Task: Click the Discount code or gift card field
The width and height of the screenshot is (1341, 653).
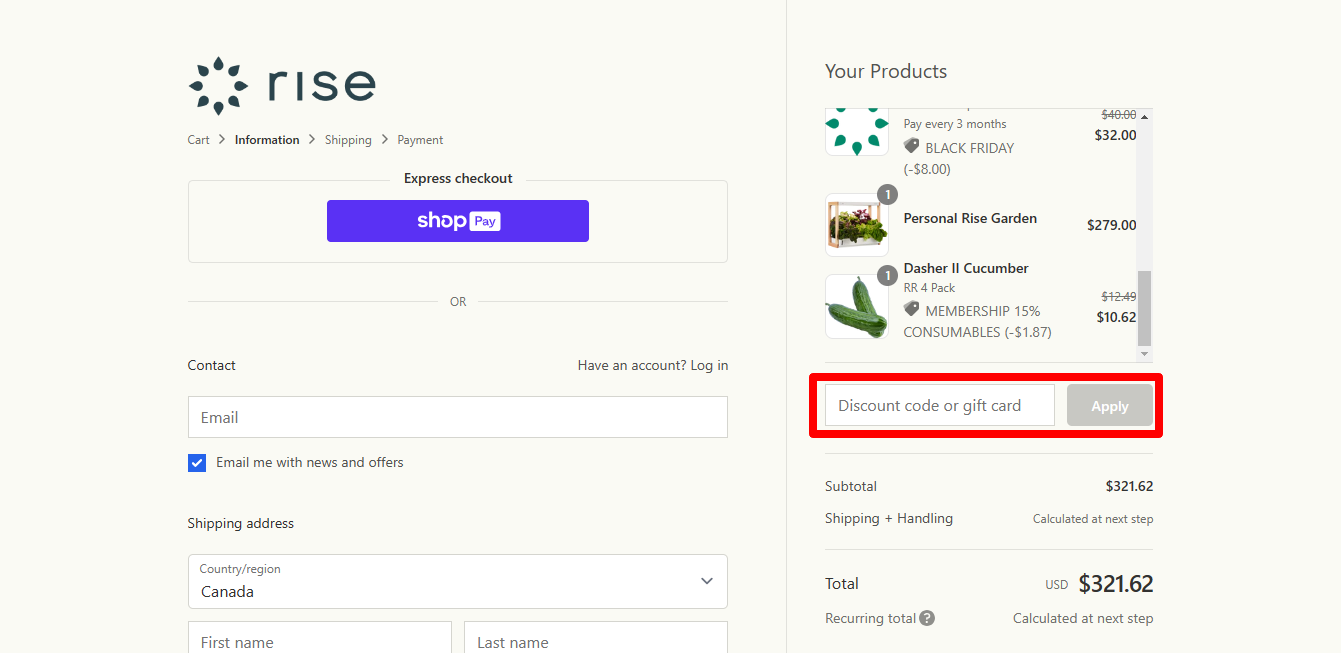Action: click(x=938, y=405)
